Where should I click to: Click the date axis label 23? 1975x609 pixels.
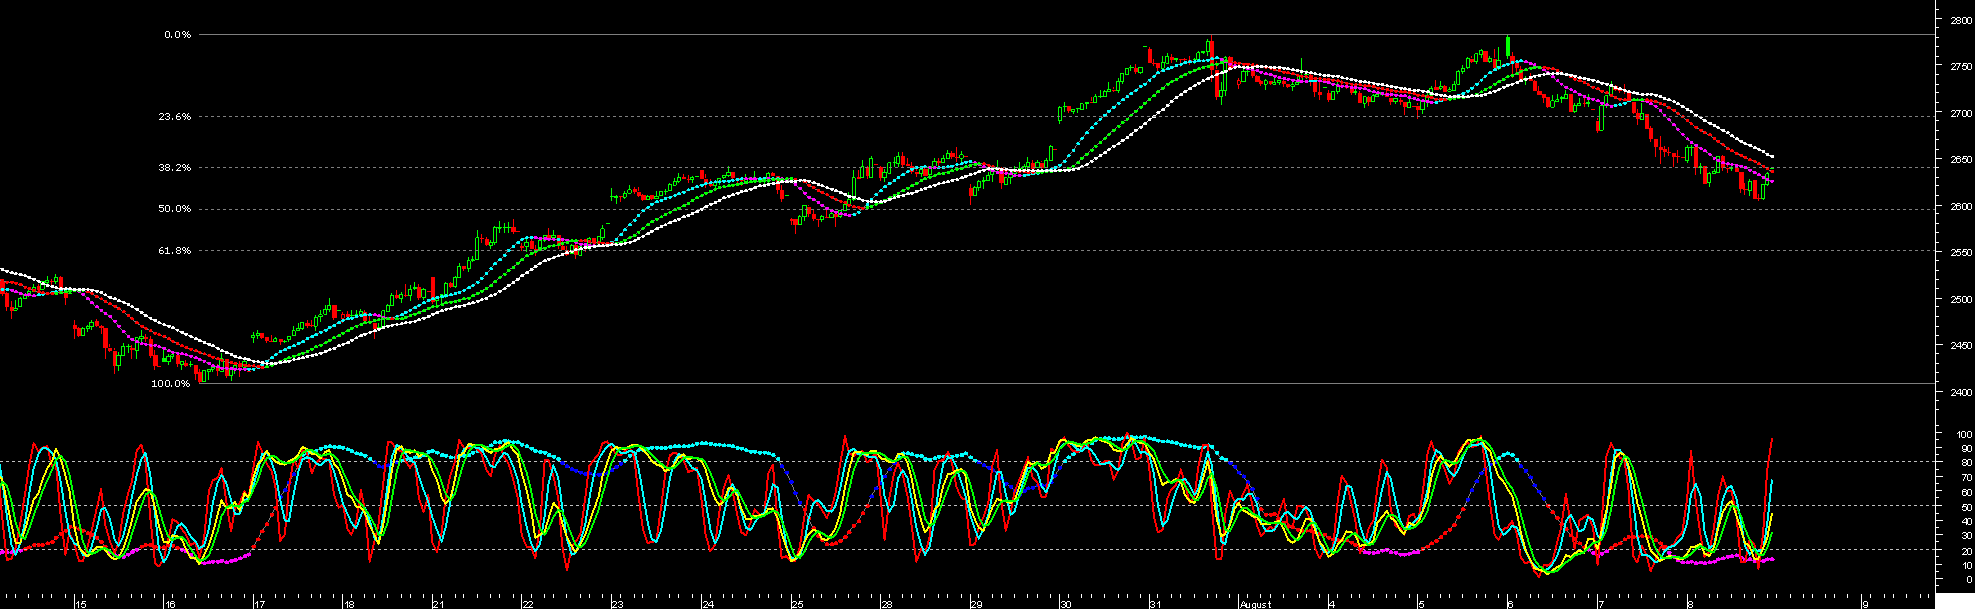click(x=617, y=604)
